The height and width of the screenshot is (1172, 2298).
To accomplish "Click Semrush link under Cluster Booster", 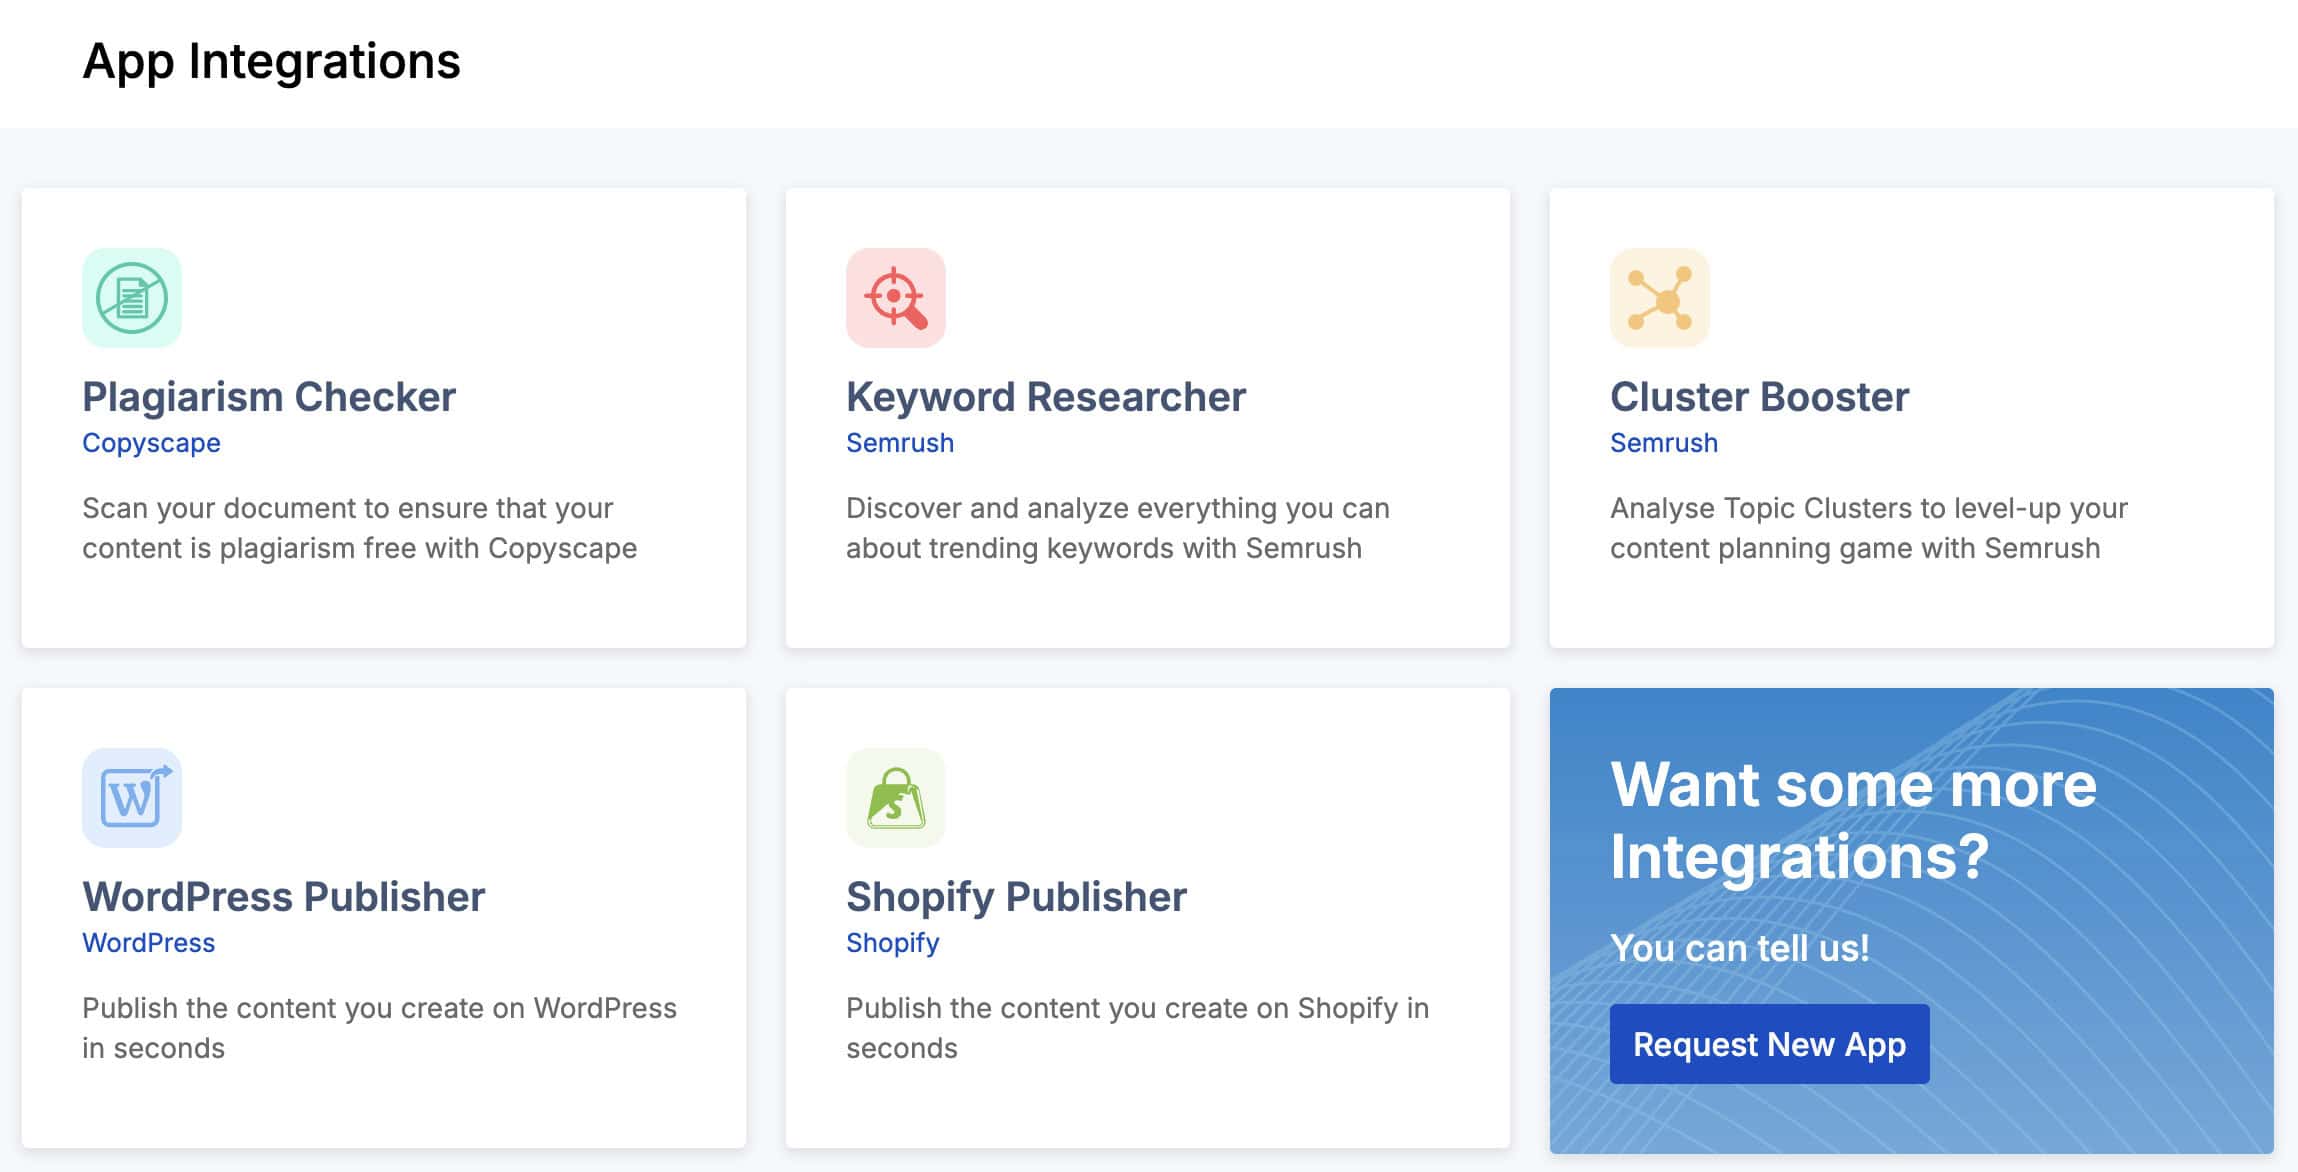I will click(x=1664, y=443).
